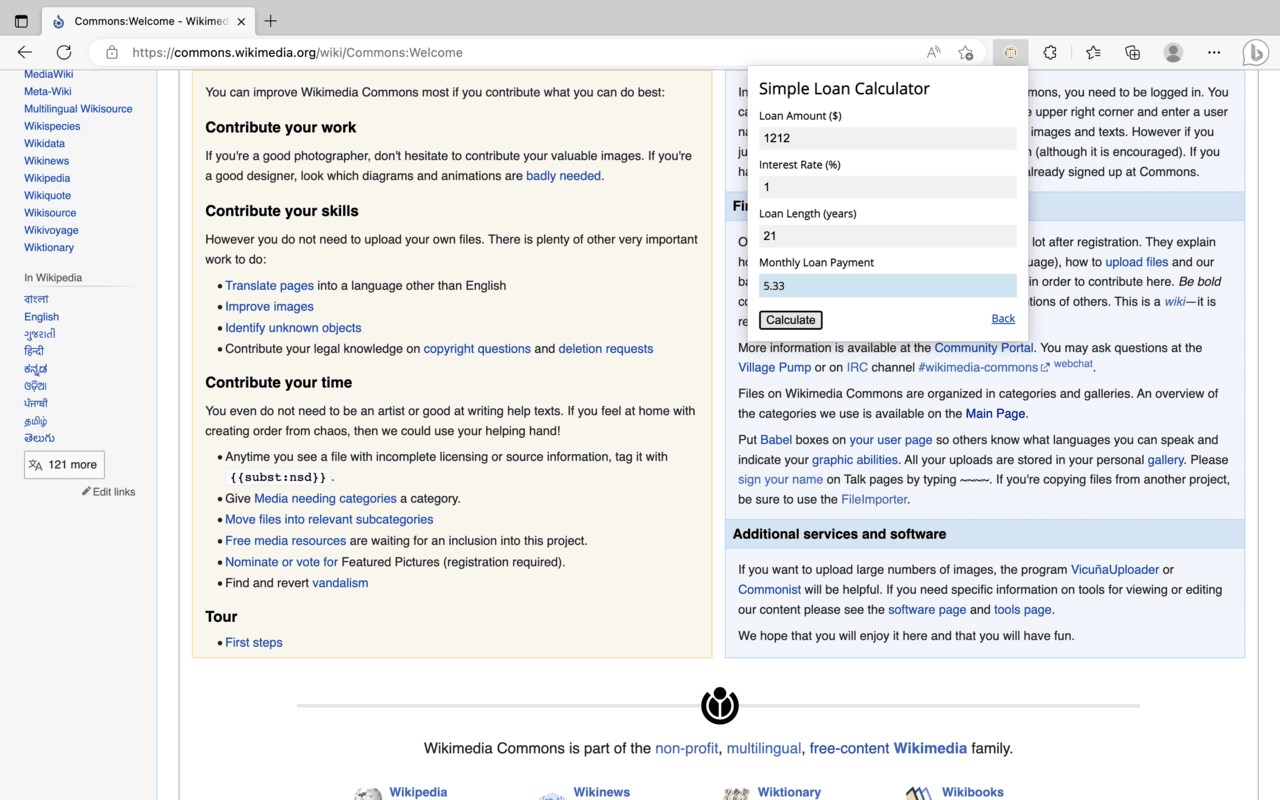Open the Wiktionary sidebar link

(x=49, y=247)
